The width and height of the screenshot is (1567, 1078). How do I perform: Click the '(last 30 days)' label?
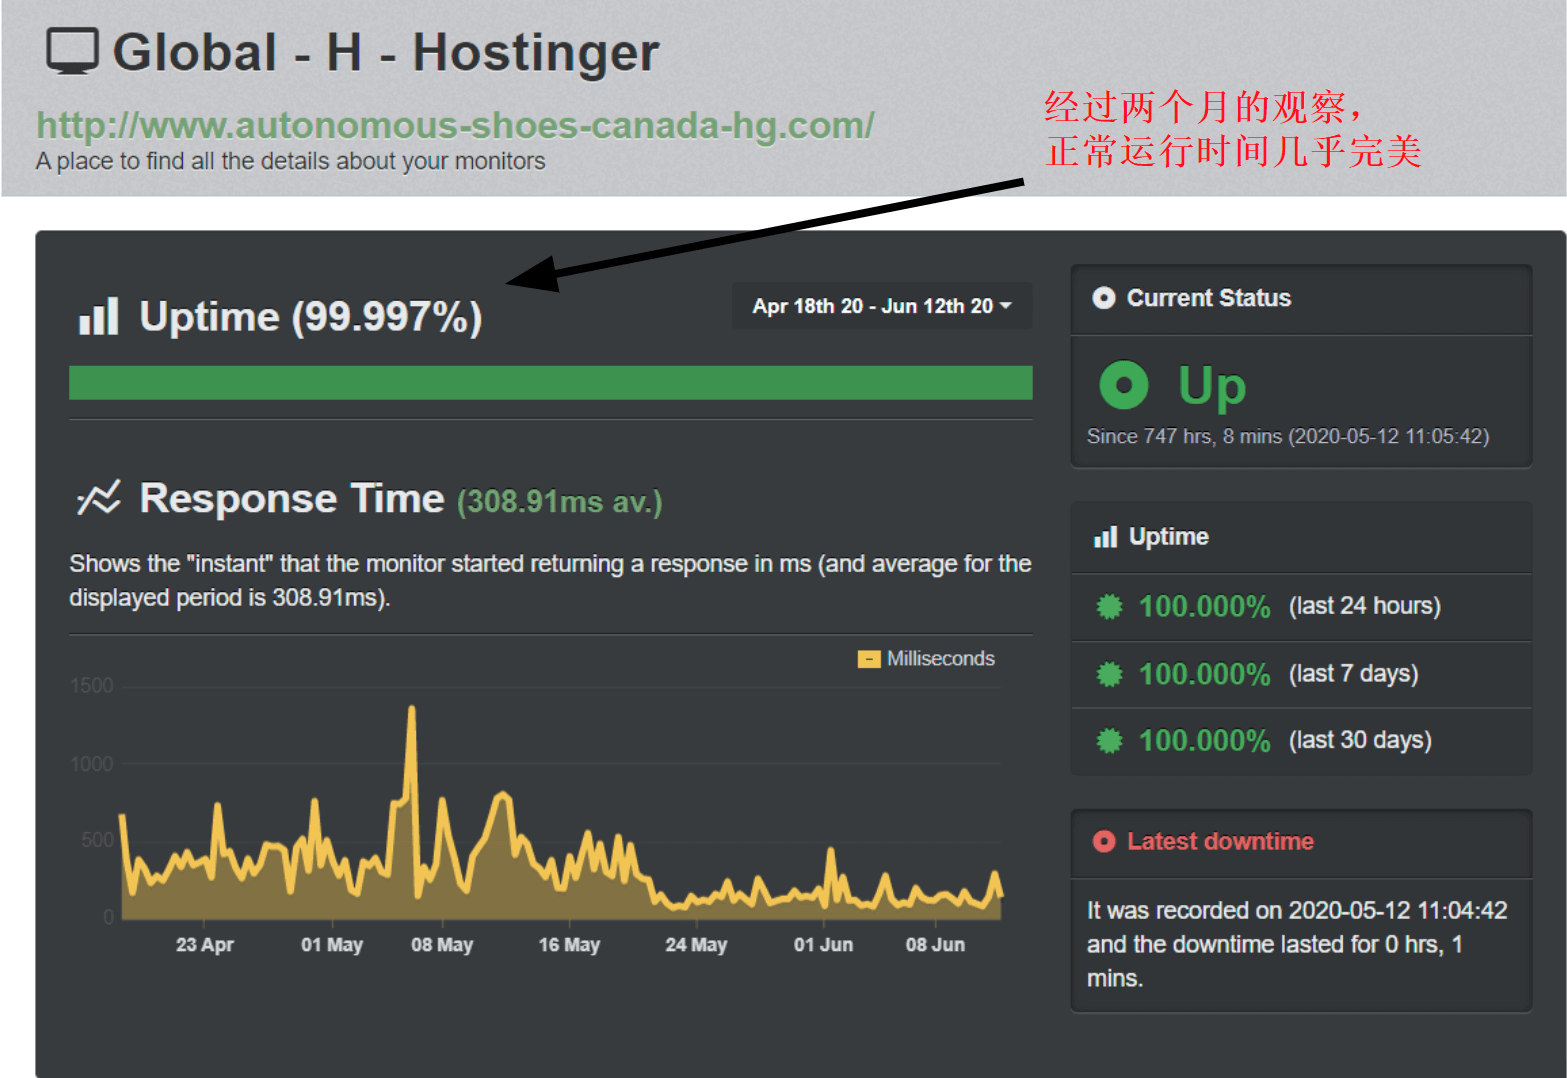1360,741
